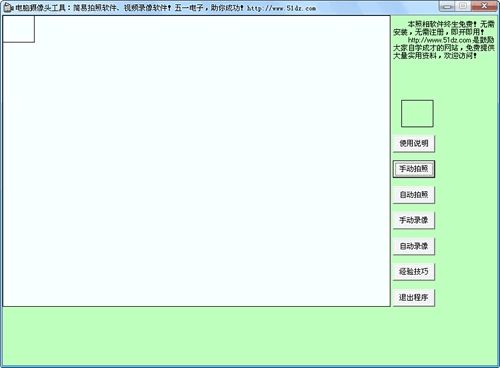
Task: Open the 经验技巧 tips button
Action: coord(414,272)
